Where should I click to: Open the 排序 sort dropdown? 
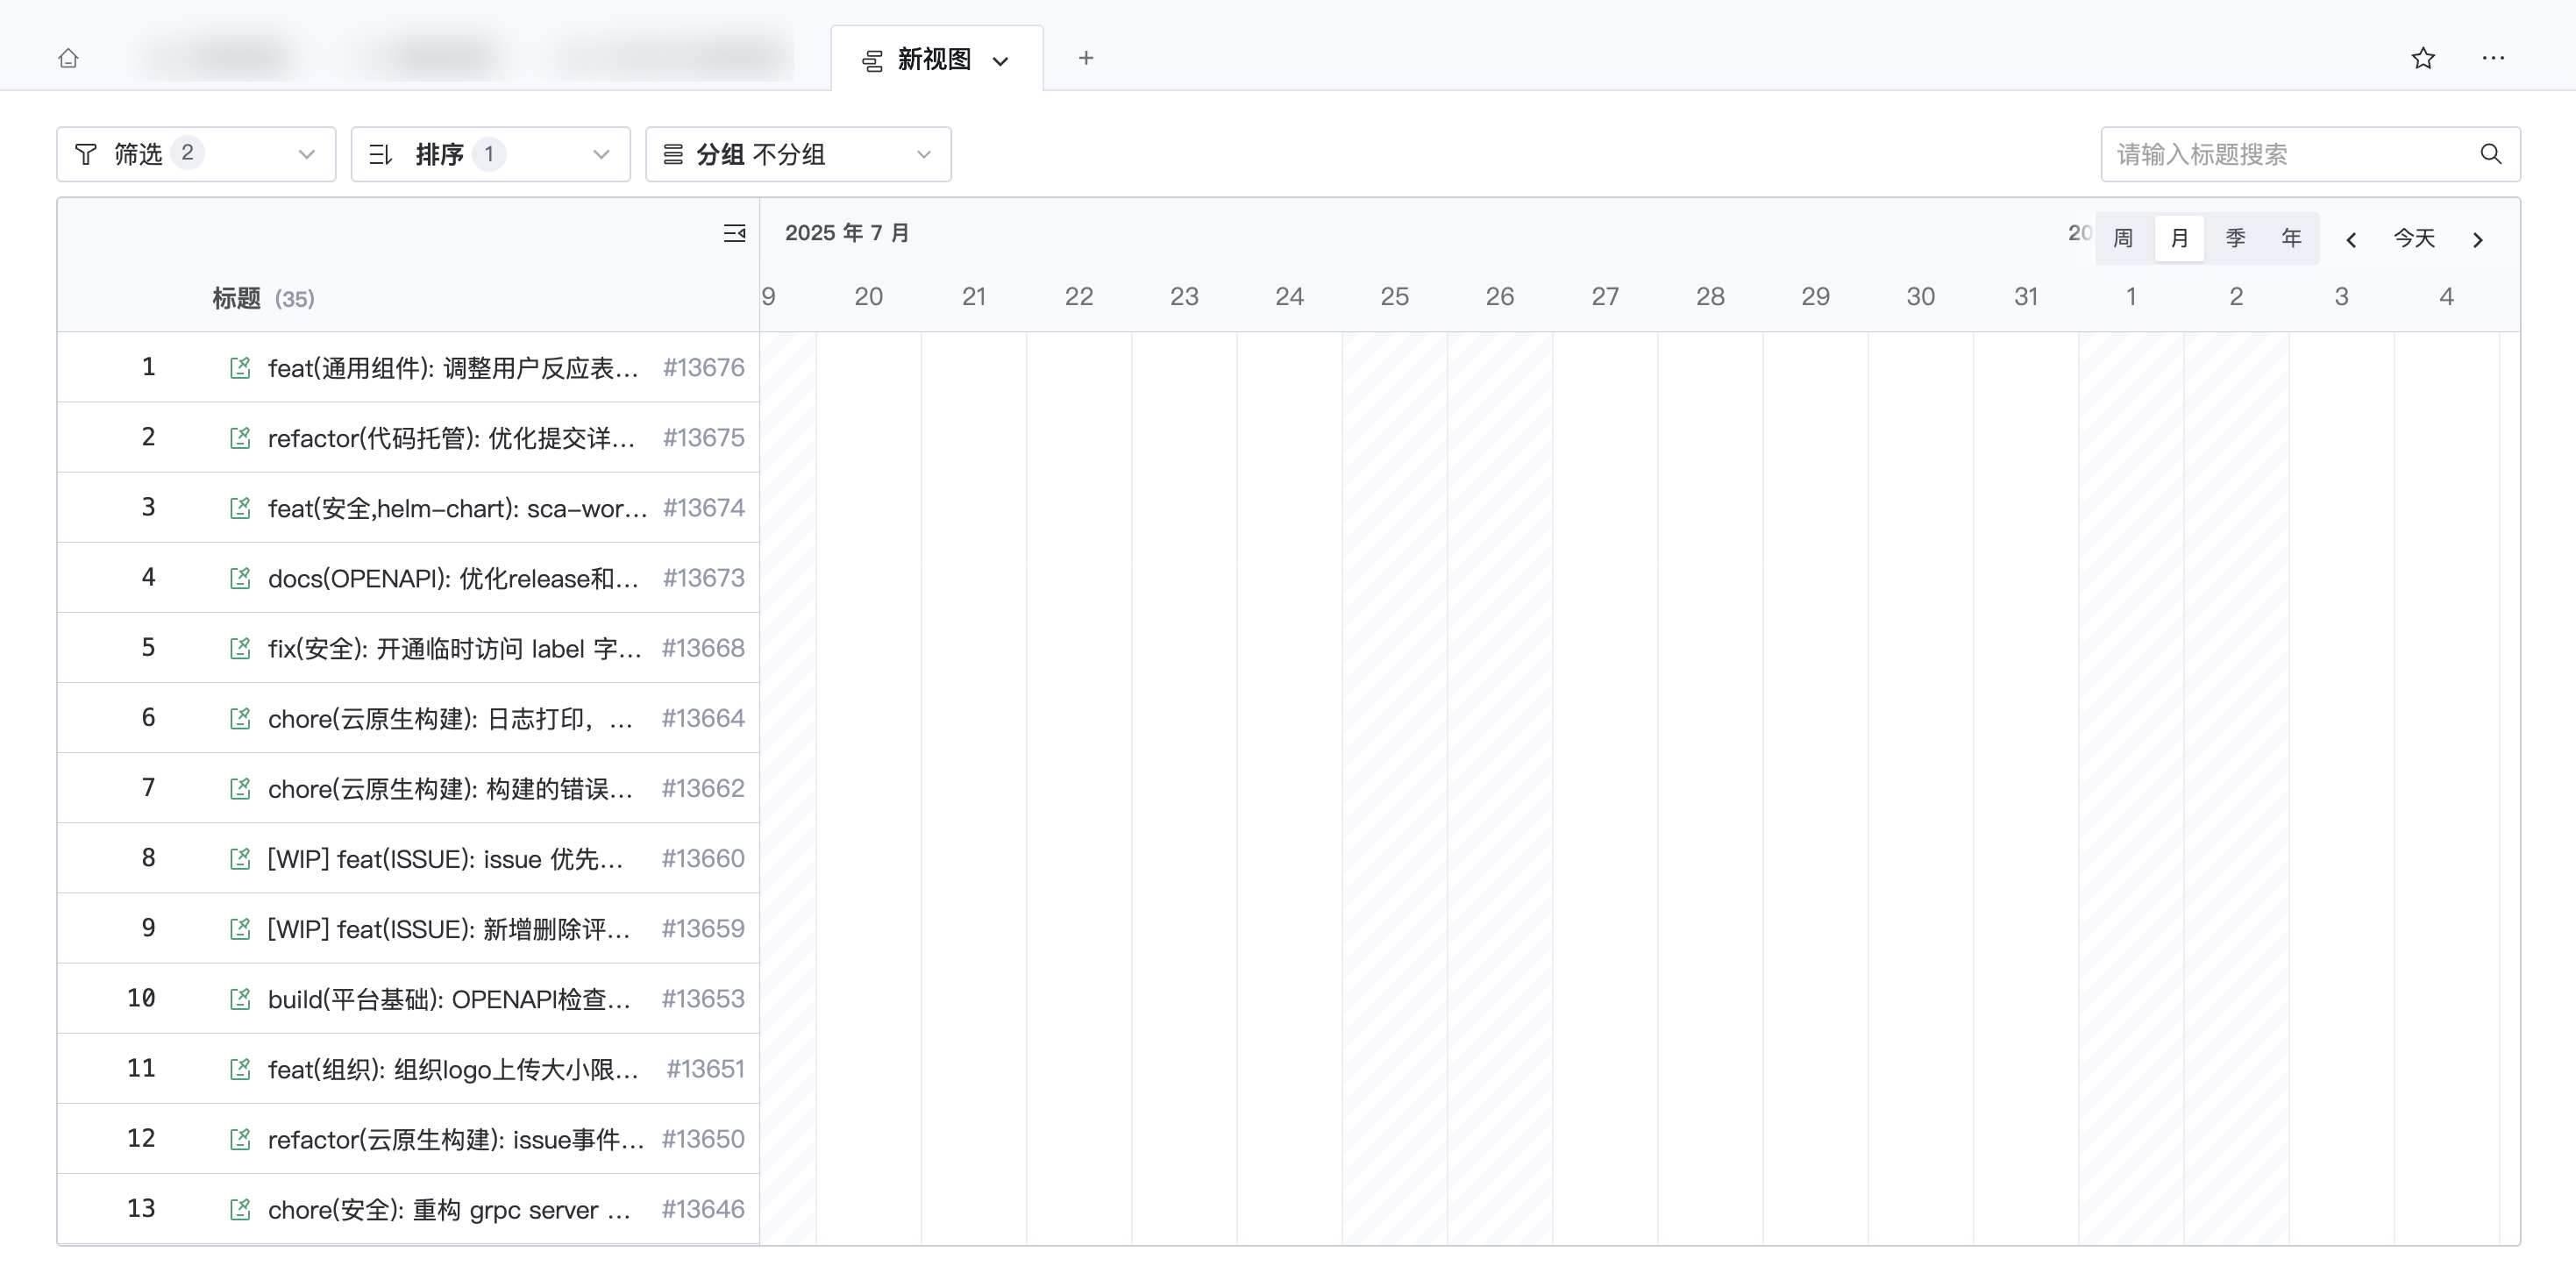[x=490, y=154]
